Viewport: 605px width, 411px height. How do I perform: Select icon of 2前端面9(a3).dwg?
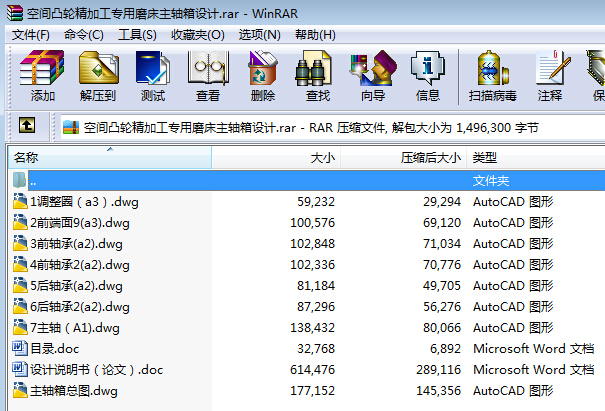pyautogui.click(x=20, y=223)
